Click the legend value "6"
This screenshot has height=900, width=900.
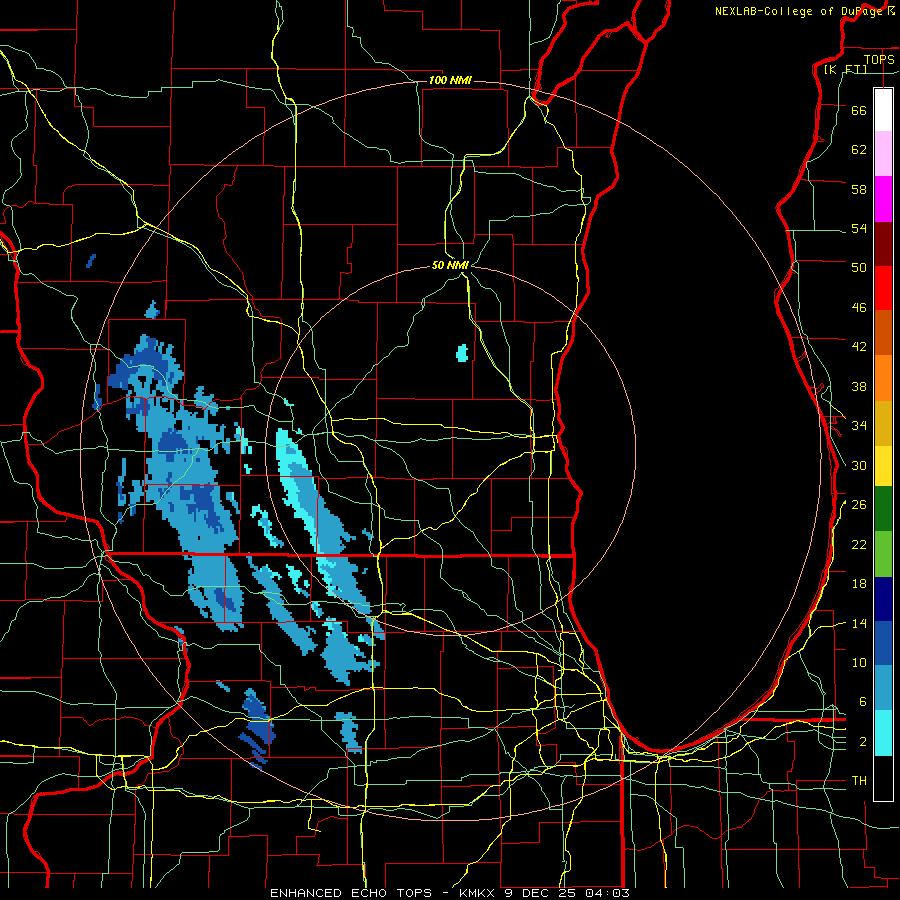coord(863,702)
